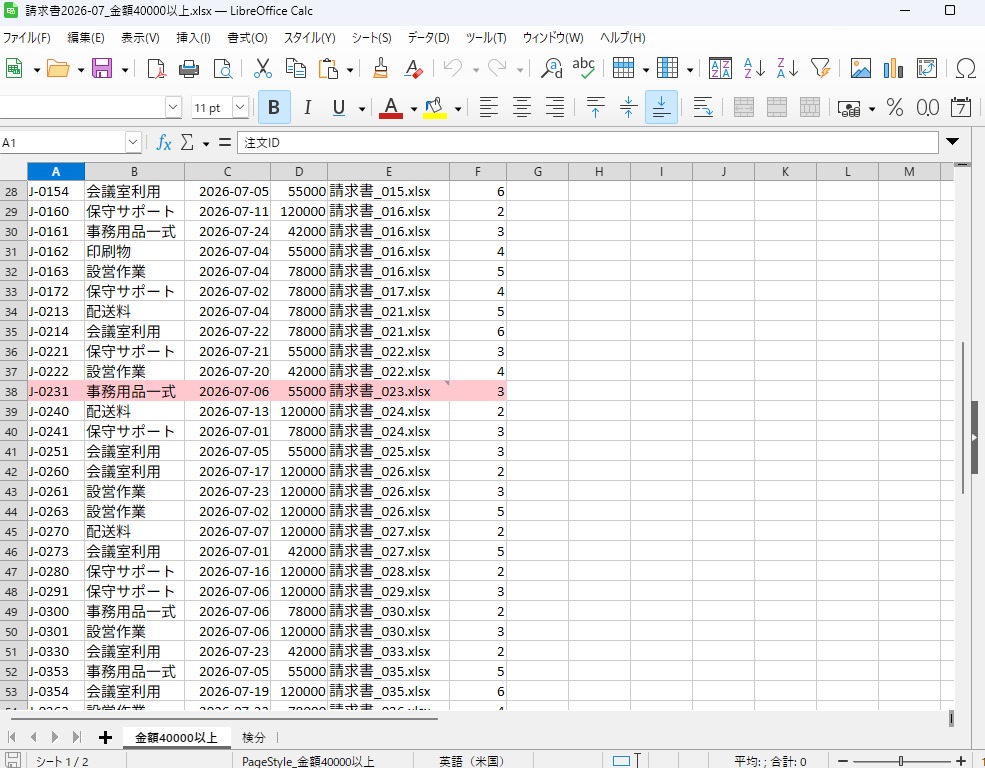The height and width of the screenshot is (768, 985).
Task: Click zoom in plus button
Action: pyautogui.click(x=961, y=761)
